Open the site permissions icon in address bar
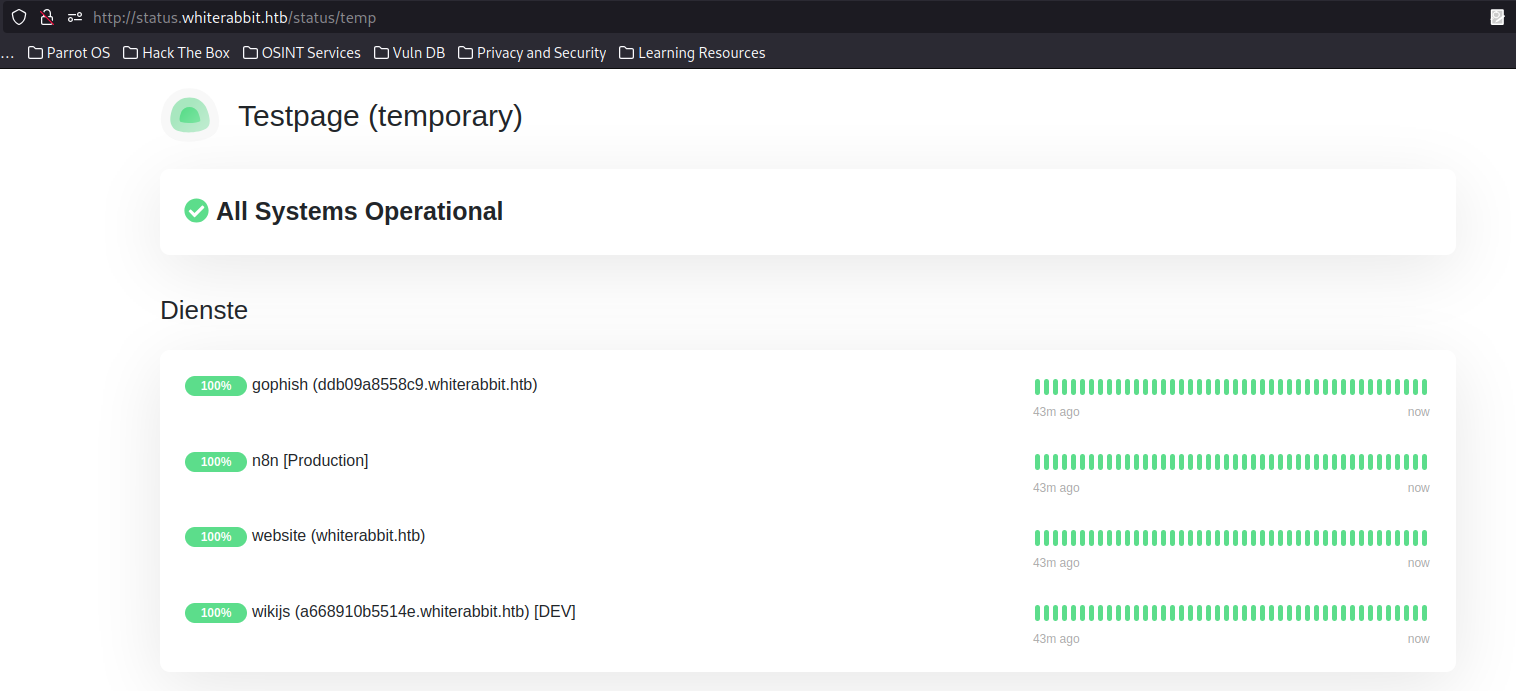Screen dimensions: 1516x691 pyautogui.click(x=75, y=17)
